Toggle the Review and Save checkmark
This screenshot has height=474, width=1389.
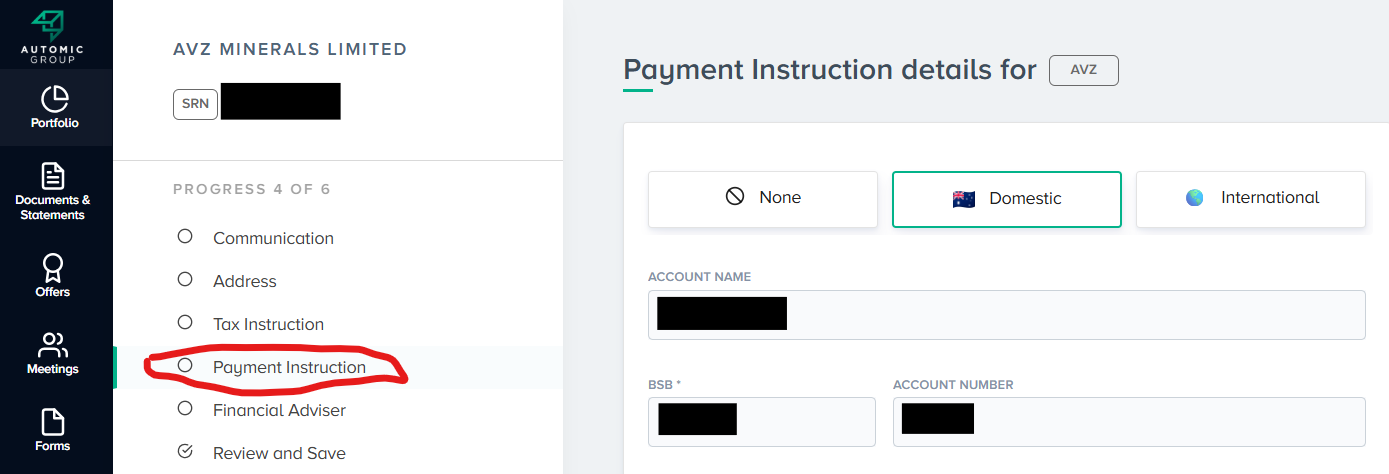tap(185, 452)
